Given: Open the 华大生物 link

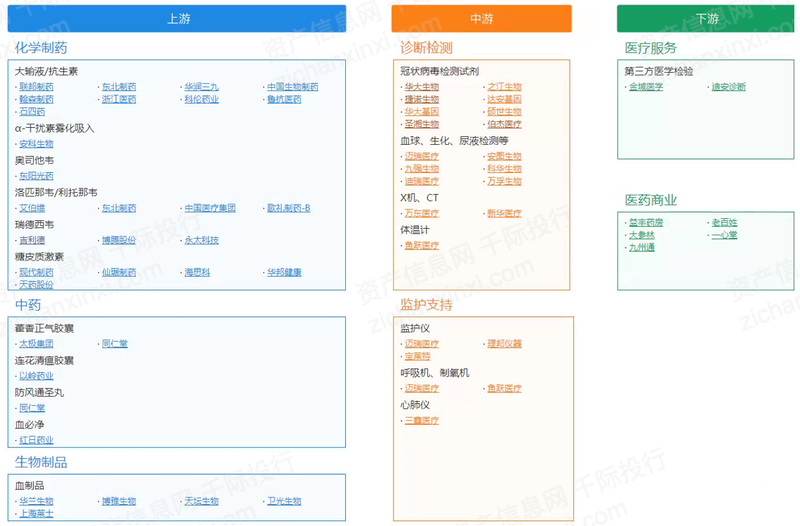Looking at the screenshot, I should coord(422,87).
